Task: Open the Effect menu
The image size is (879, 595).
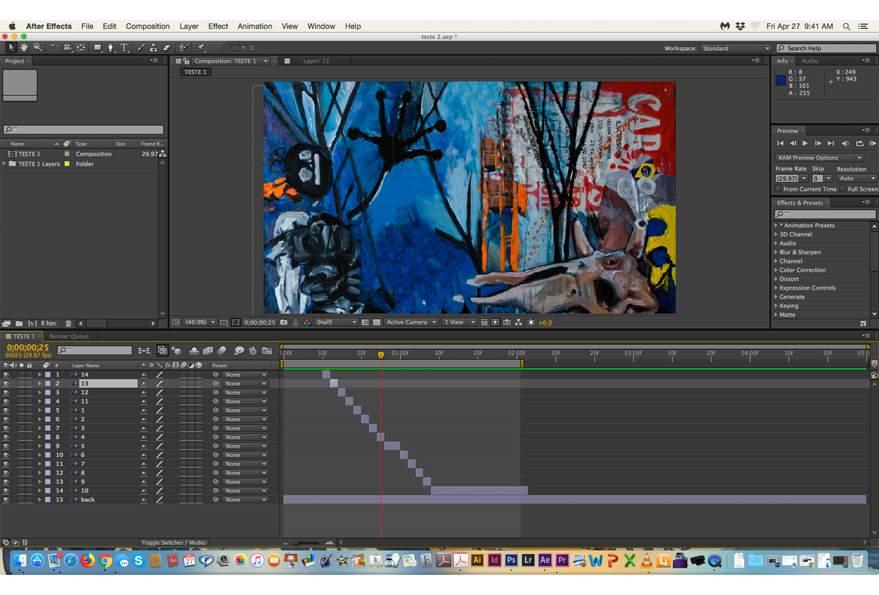Action: [x=218, y=26]
